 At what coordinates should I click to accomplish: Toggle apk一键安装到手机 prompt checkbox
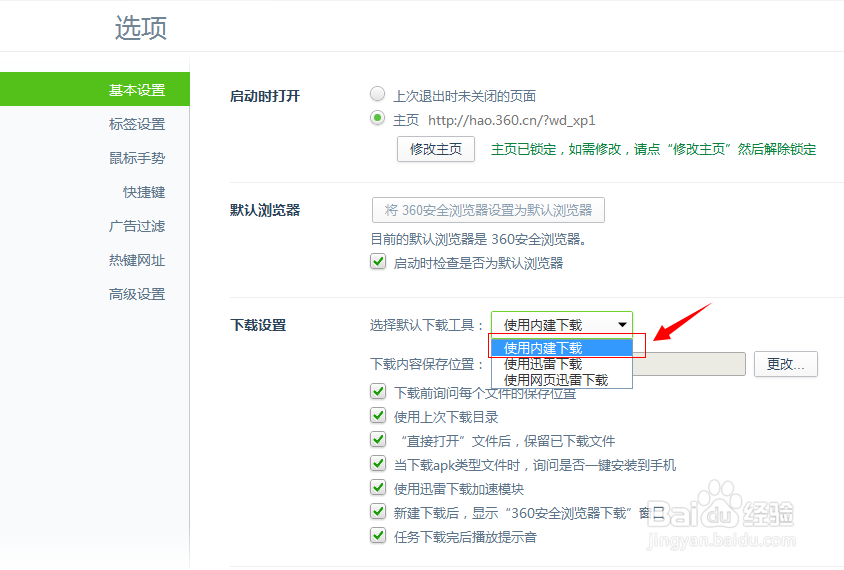coord(378,463)
